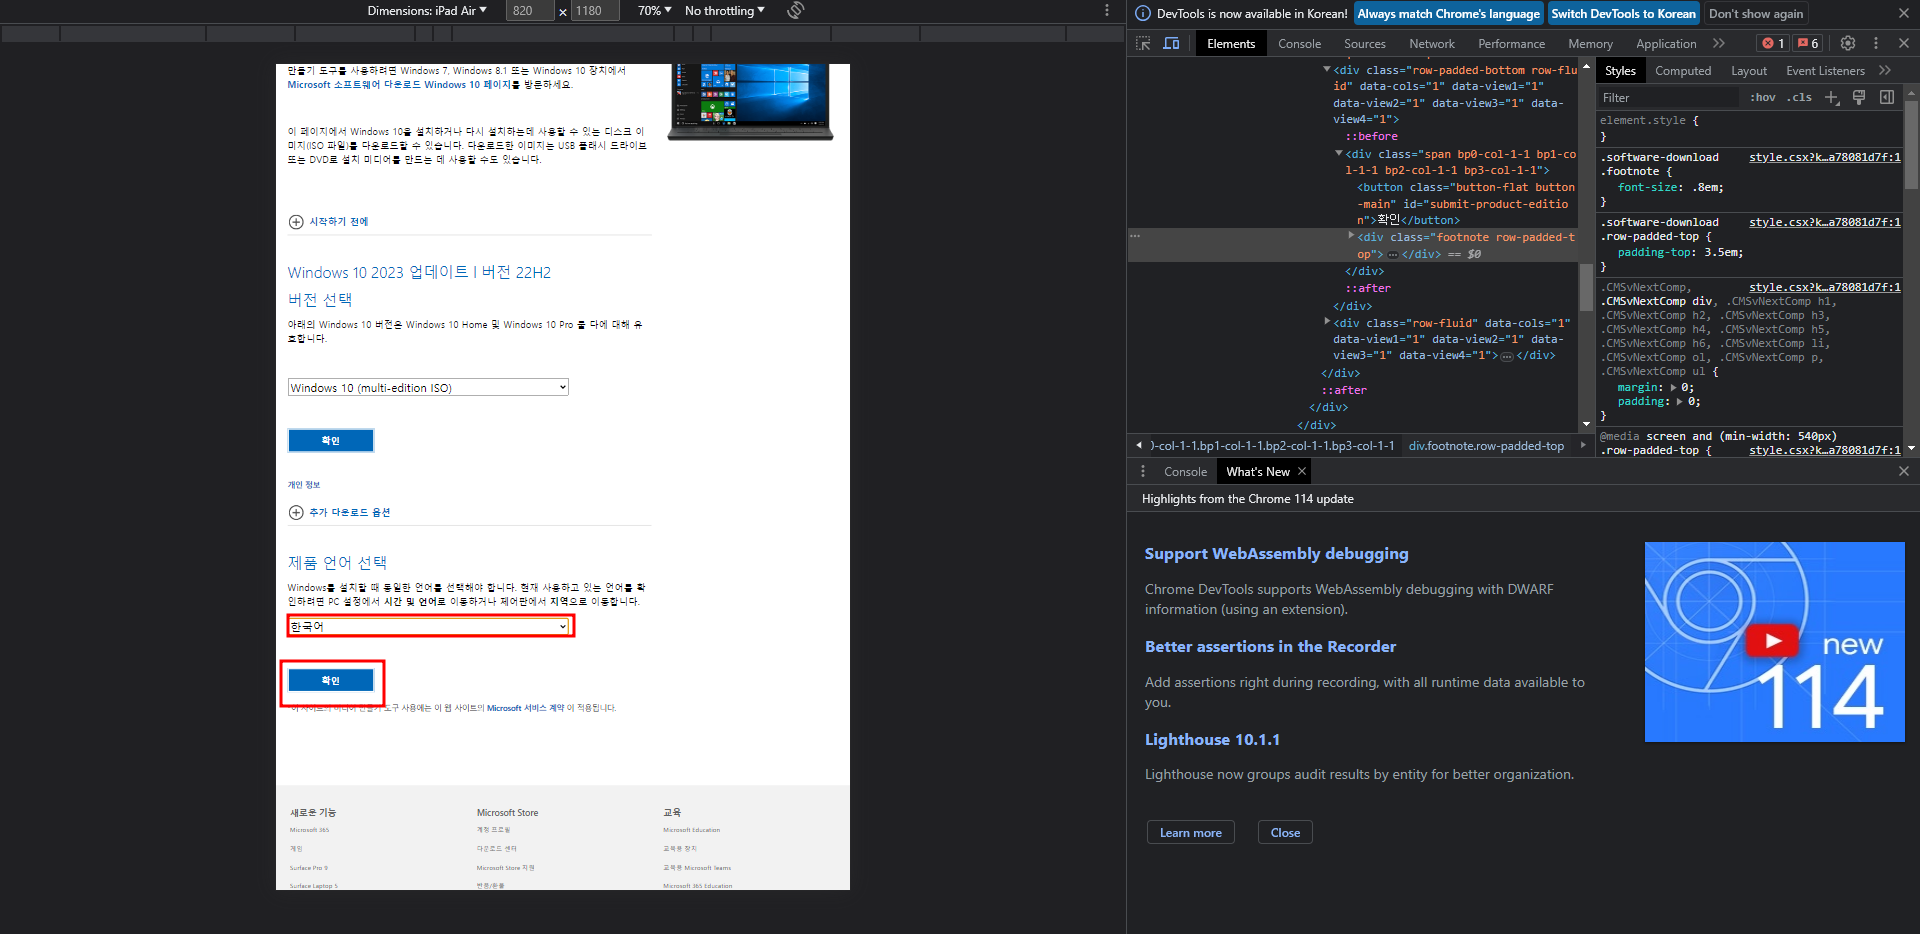Toggle the .cls element classes button
The image size is (1920, 934).
tap(1801, 97)
